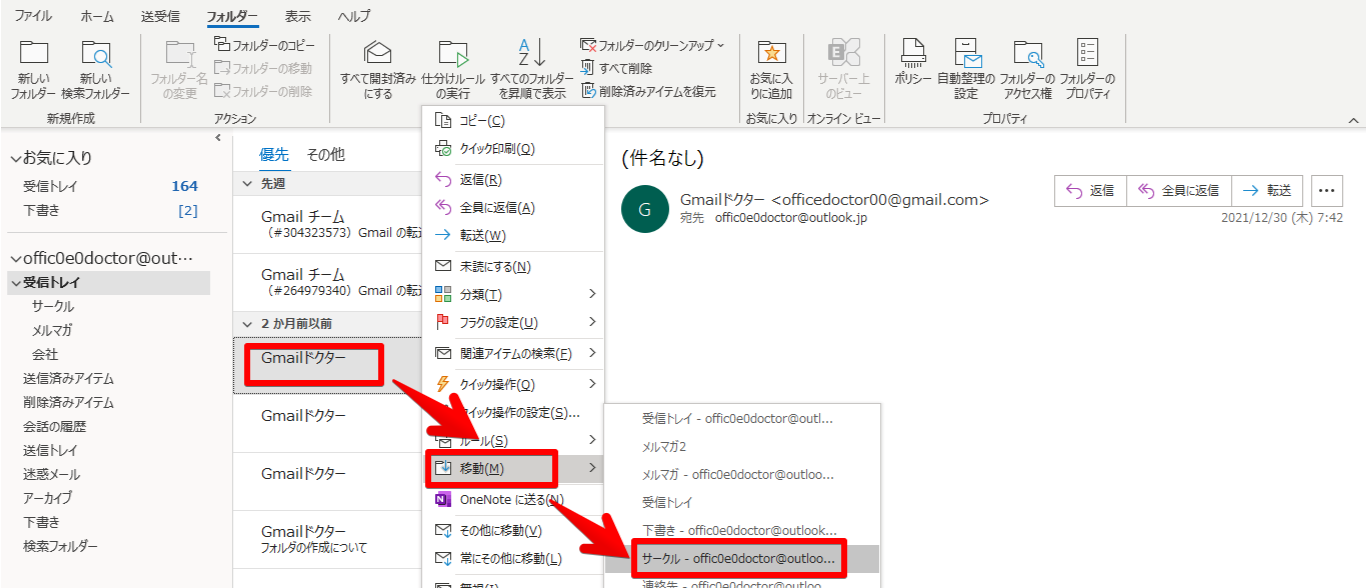1366x588 pixels.
Task: Switch to the その他 inbox tab
Action: coord(325,154)
